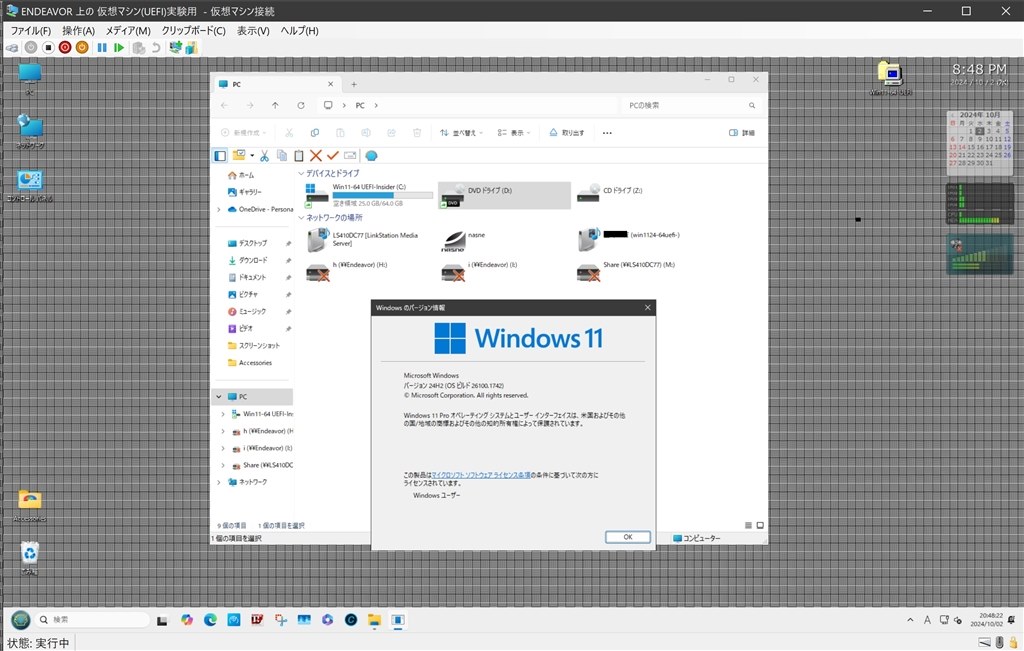The height and width of the screenshot is (651, 1024).
Task: Click ホーム in navigation pane
Action: click(x=241, y=175)
